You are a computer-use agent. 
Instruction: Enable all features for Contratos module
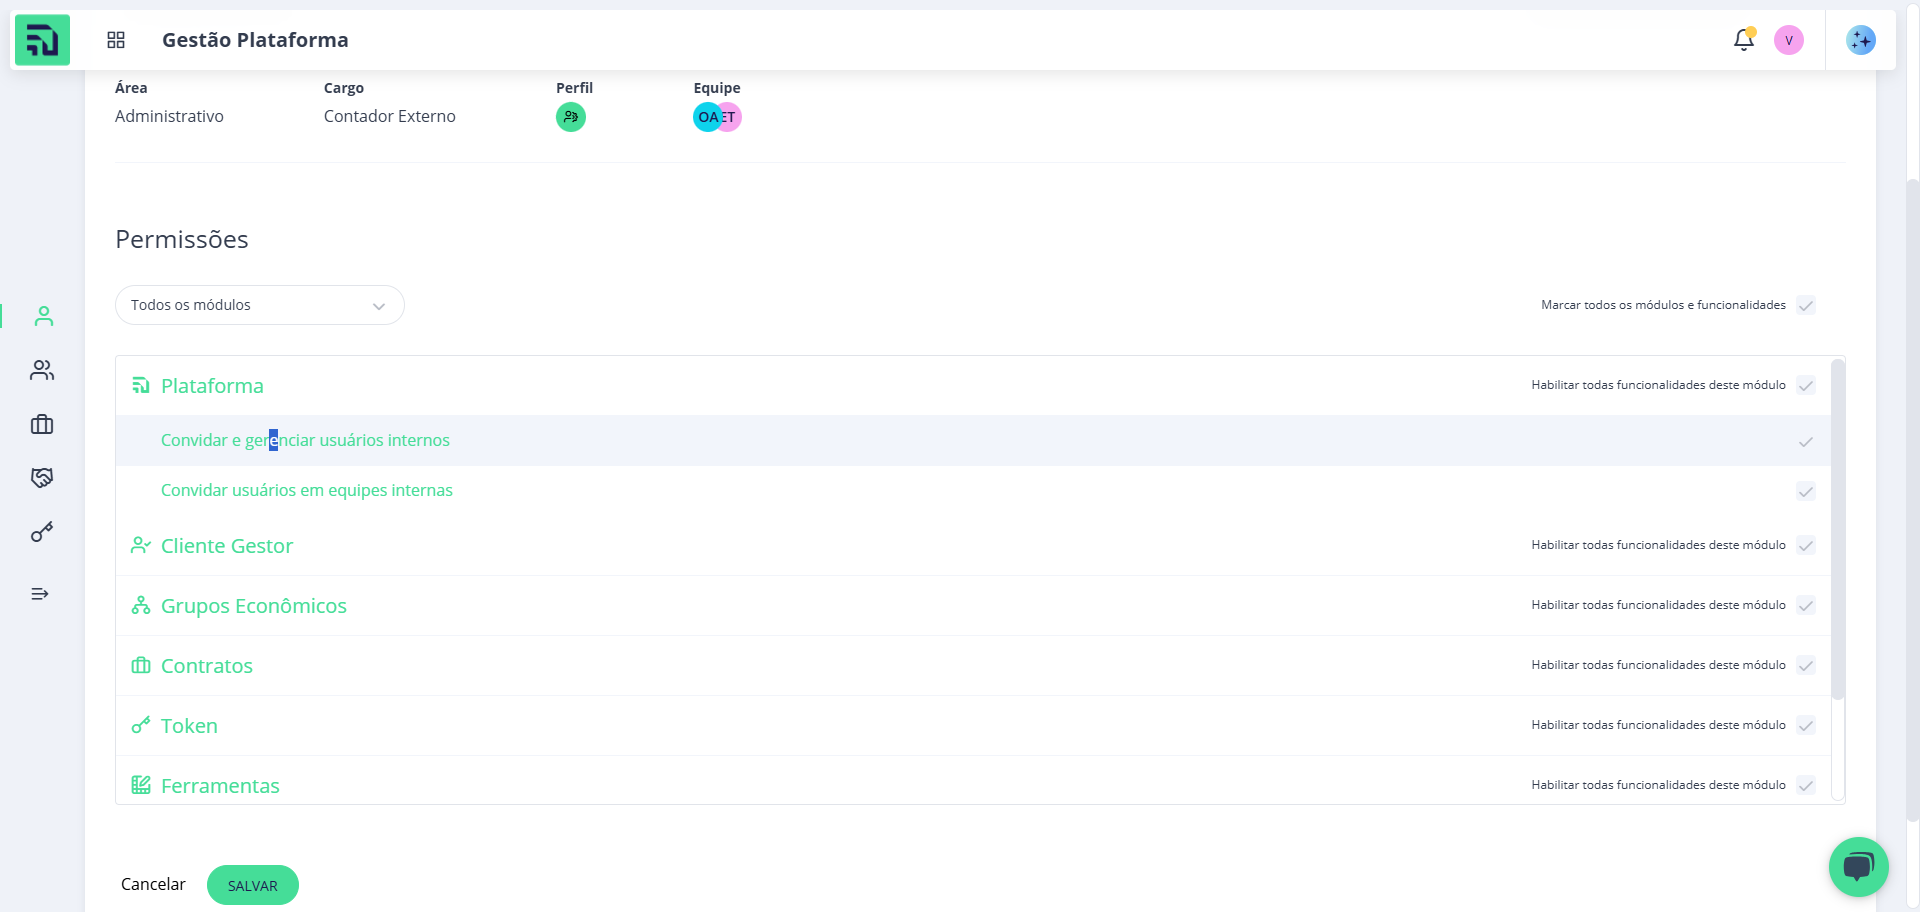pyautogui.click(x=1806, y=665)
